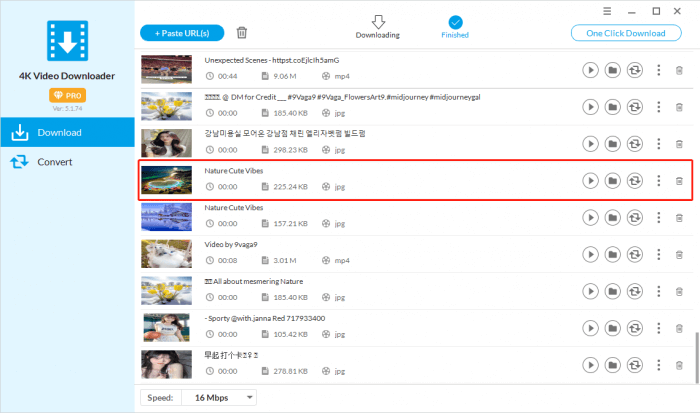Click trash icon next to Paste URL(s)
This screenshot has height=413, width=700.
[241, 33]
